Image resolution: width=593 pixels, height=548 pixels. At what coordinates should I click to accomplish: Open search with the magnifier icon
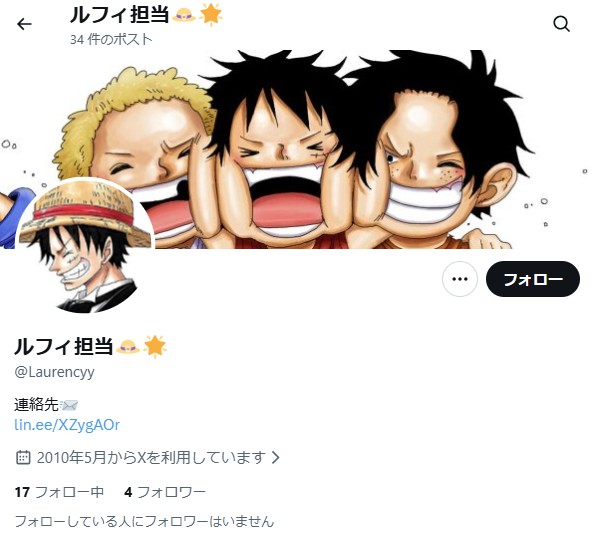click(x=561, y=24)
